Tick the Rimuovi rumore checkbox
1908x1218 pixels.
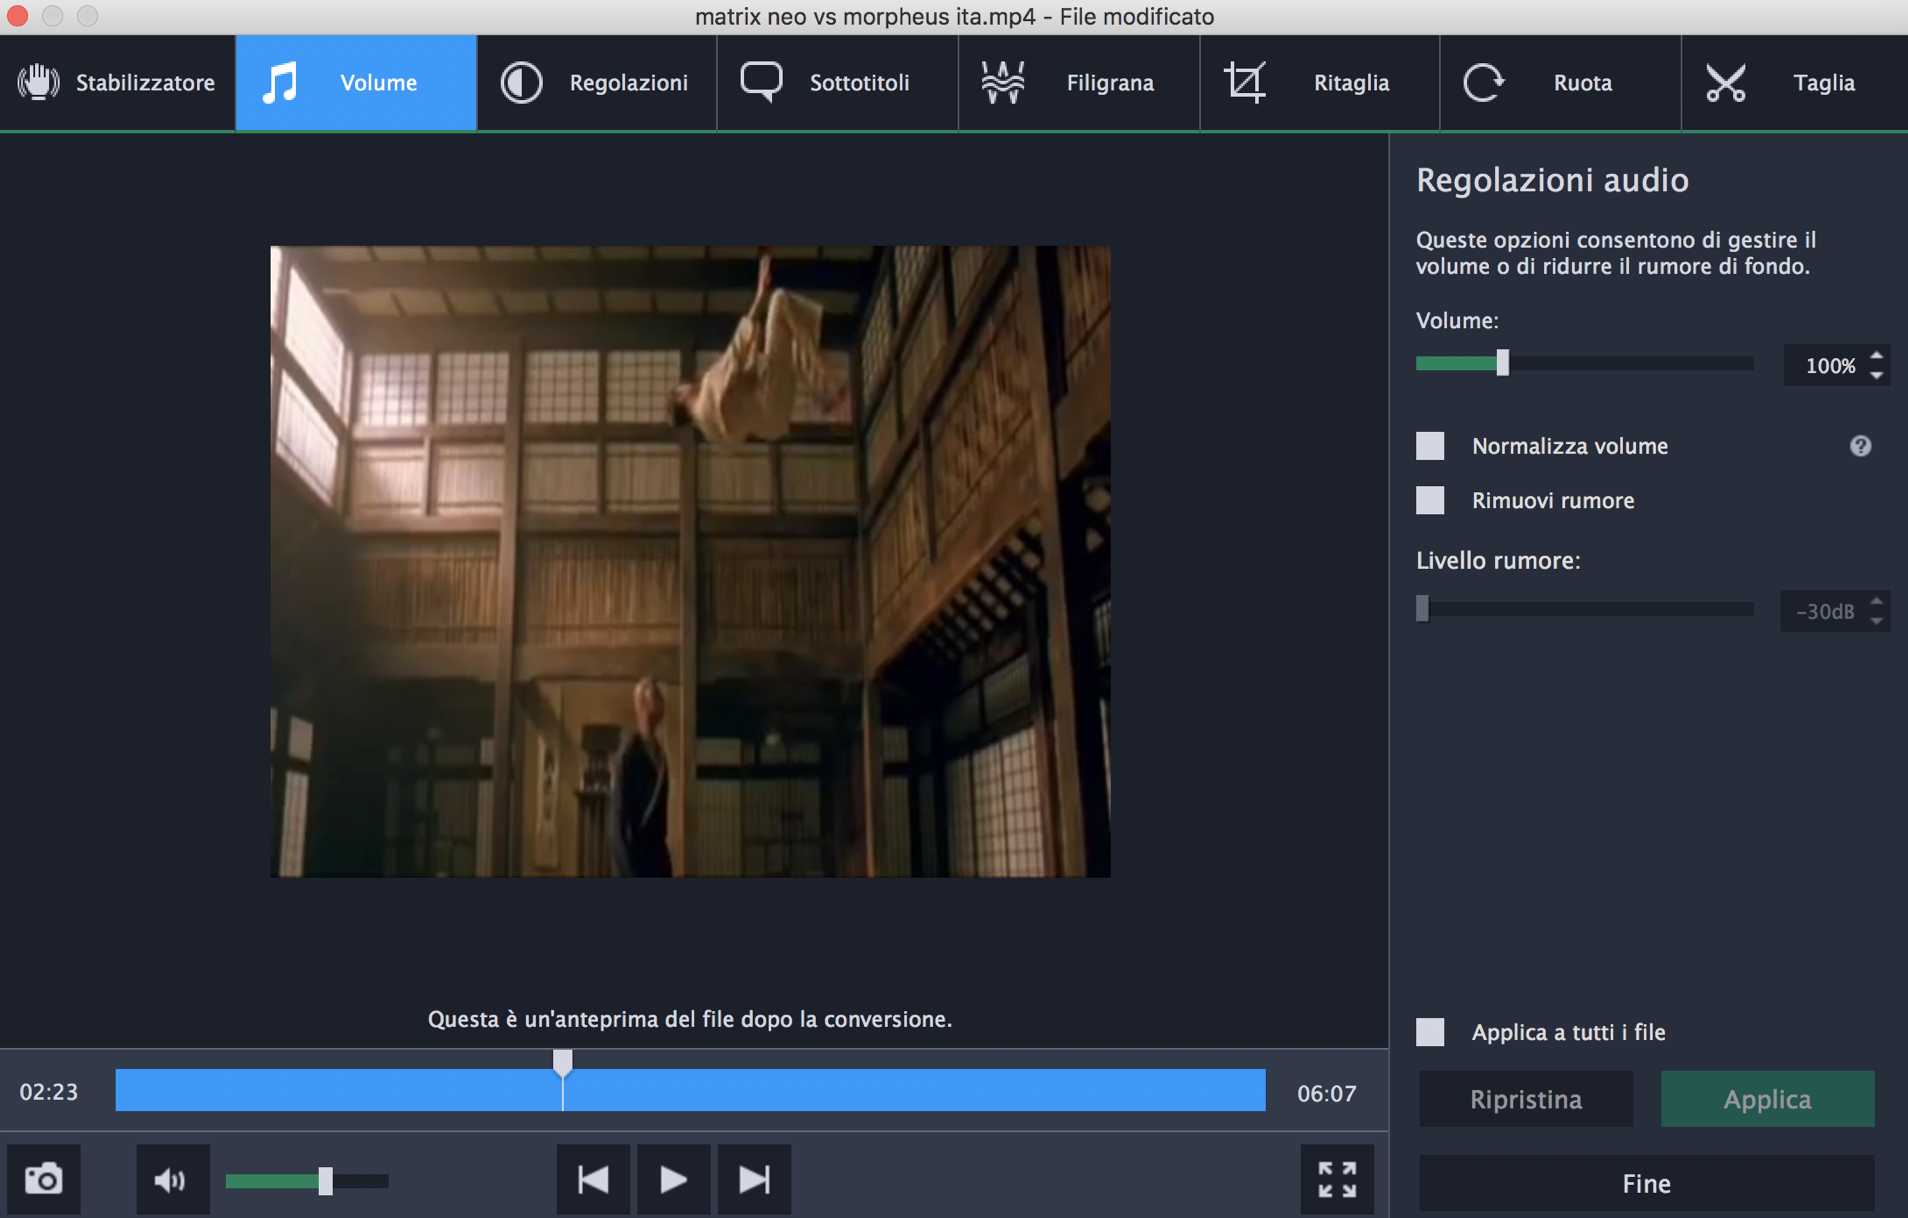(1430, 500)
